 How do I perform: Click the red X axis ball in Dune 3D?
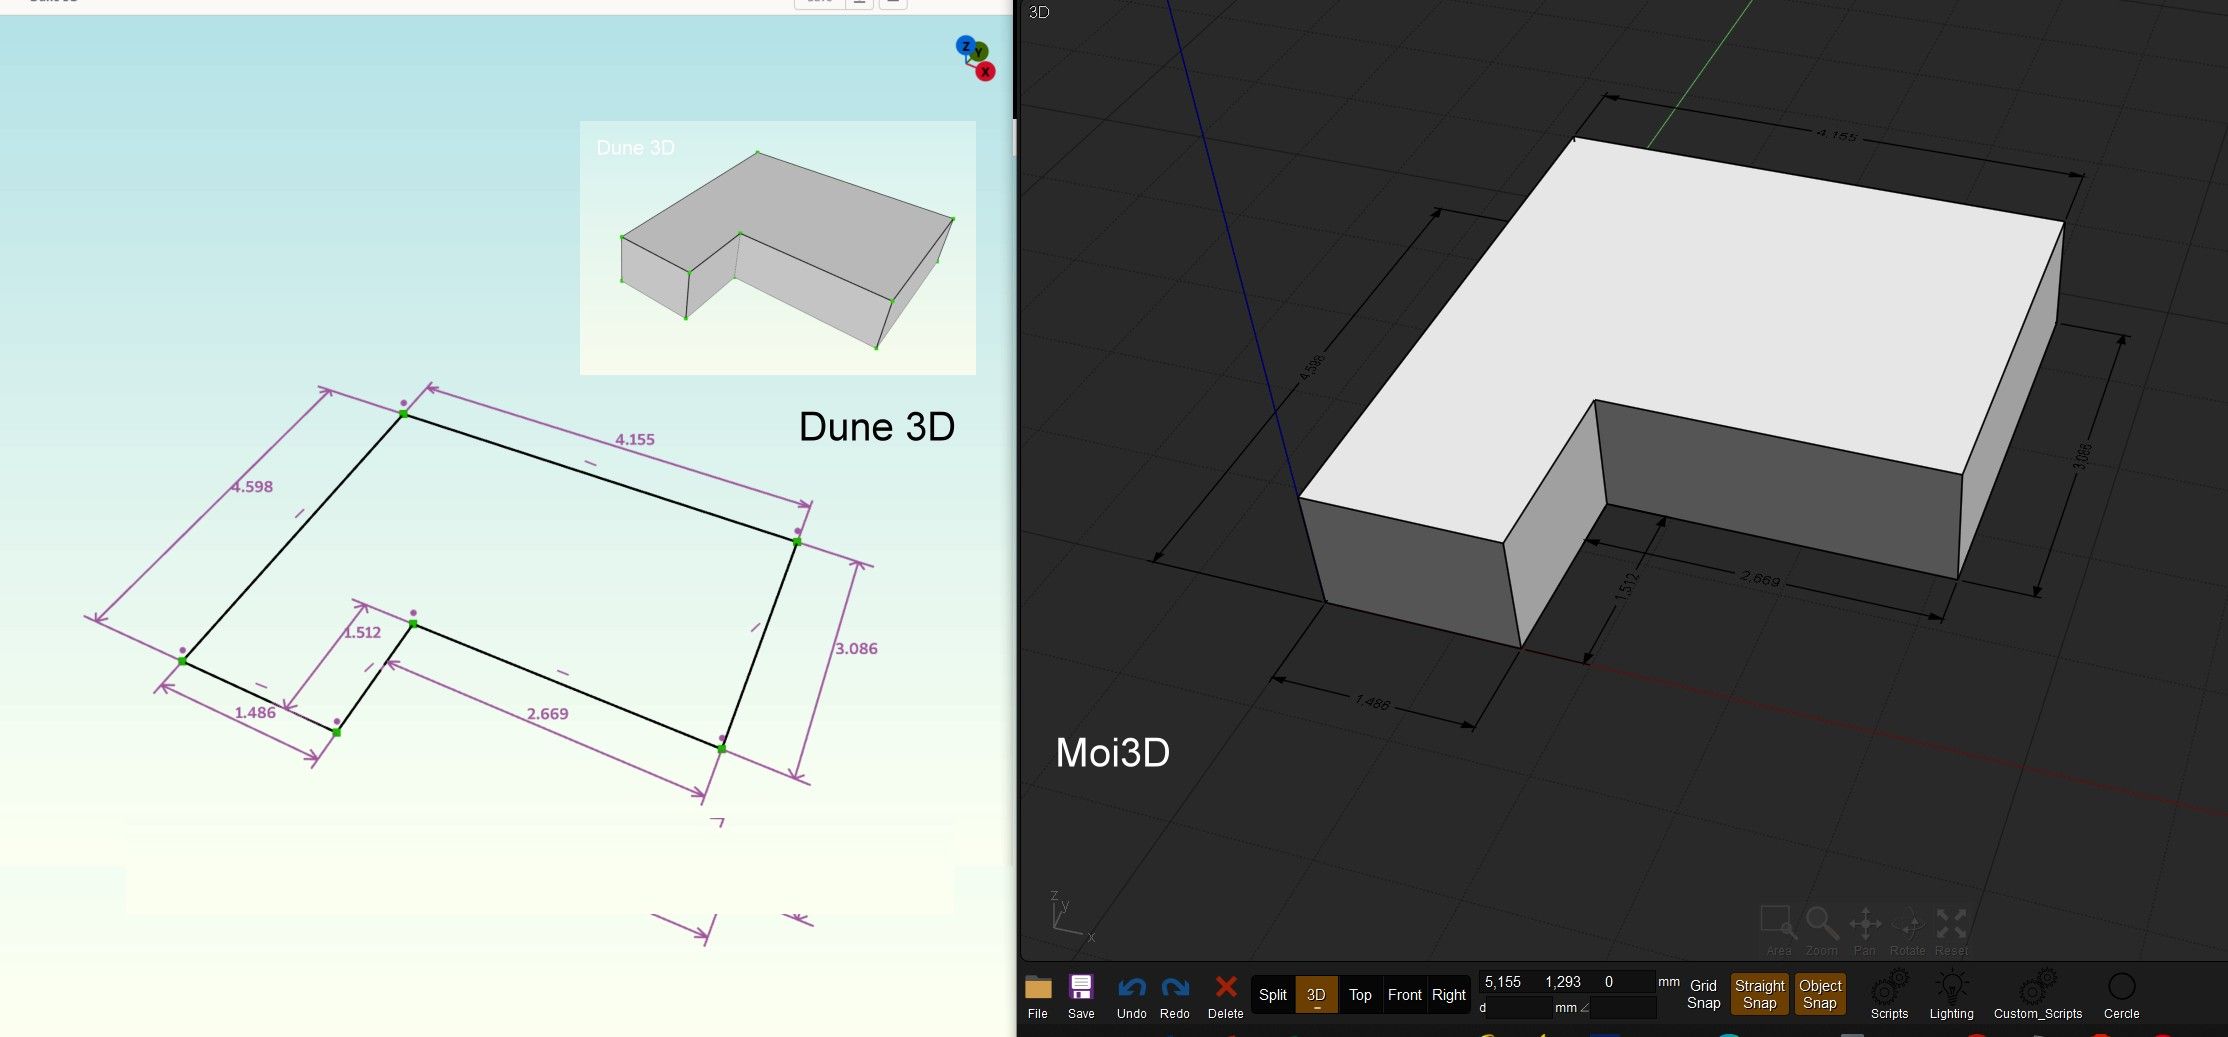coord(985,72)
